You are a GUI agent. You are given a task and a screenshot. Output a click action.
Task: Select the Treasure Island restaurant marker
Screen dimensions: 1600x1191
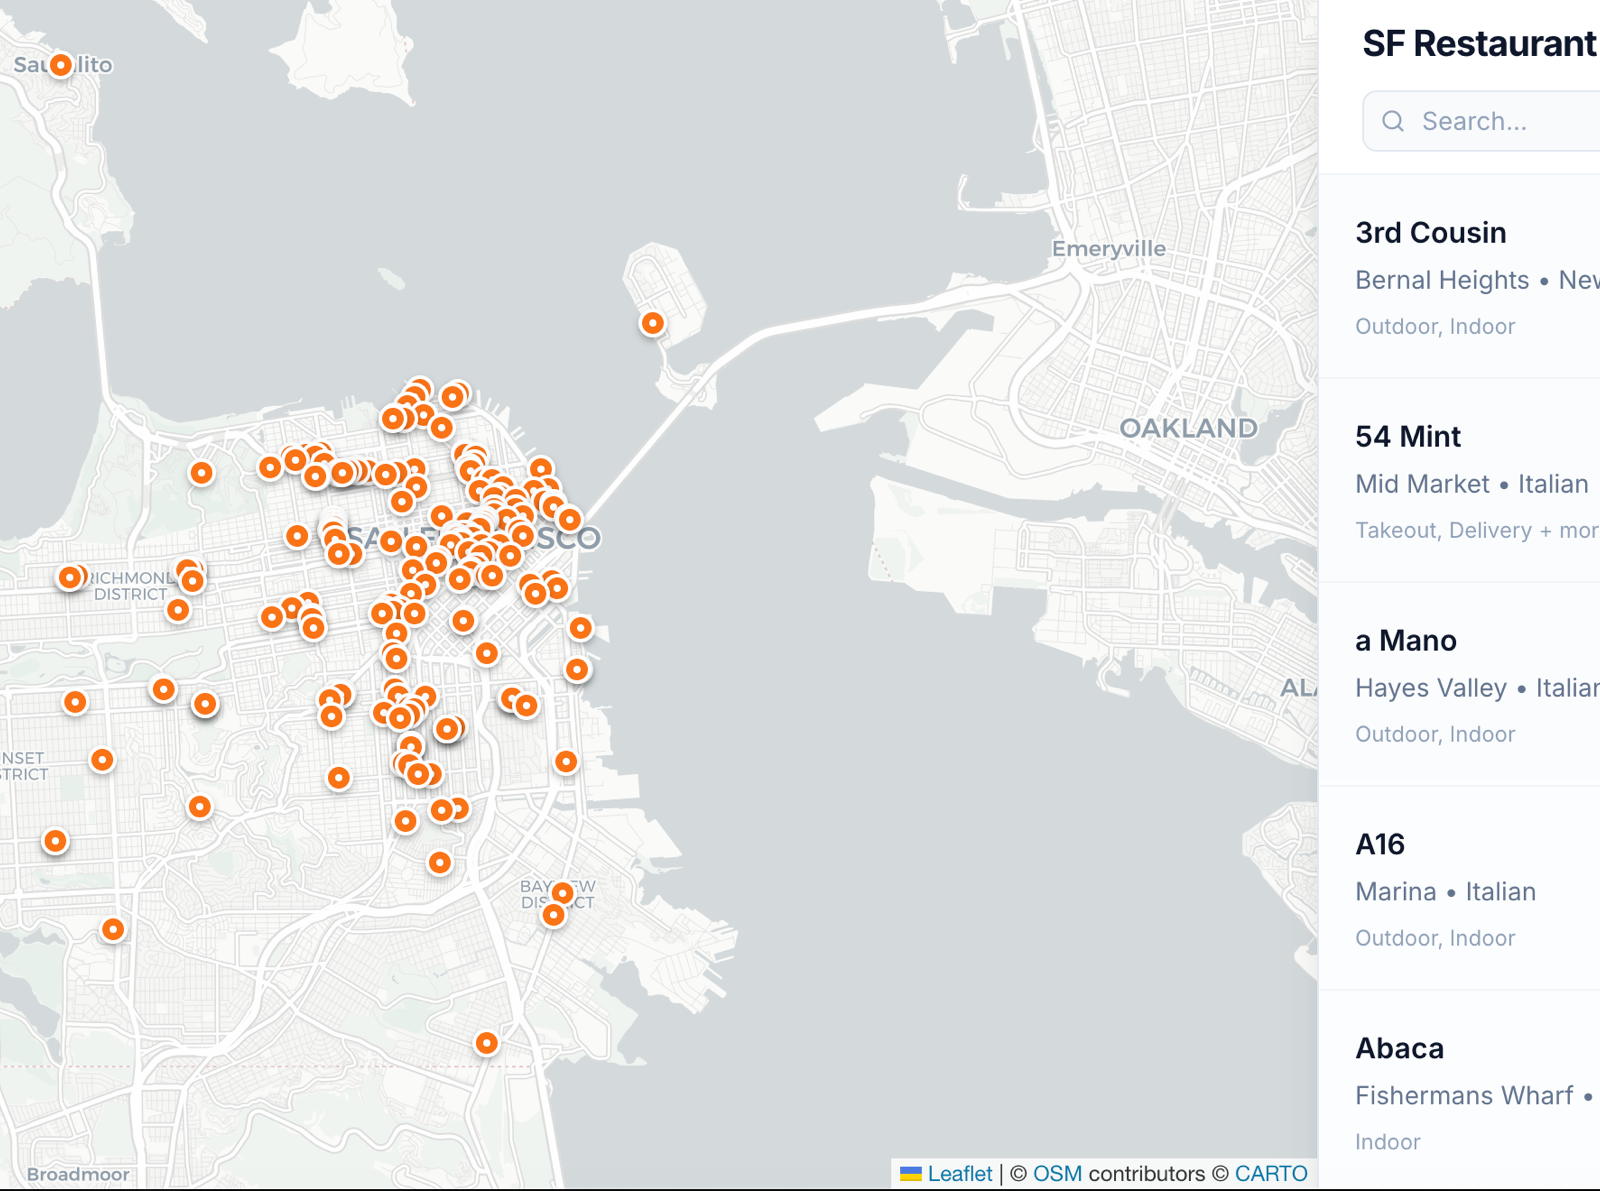[x=652, y=323]
